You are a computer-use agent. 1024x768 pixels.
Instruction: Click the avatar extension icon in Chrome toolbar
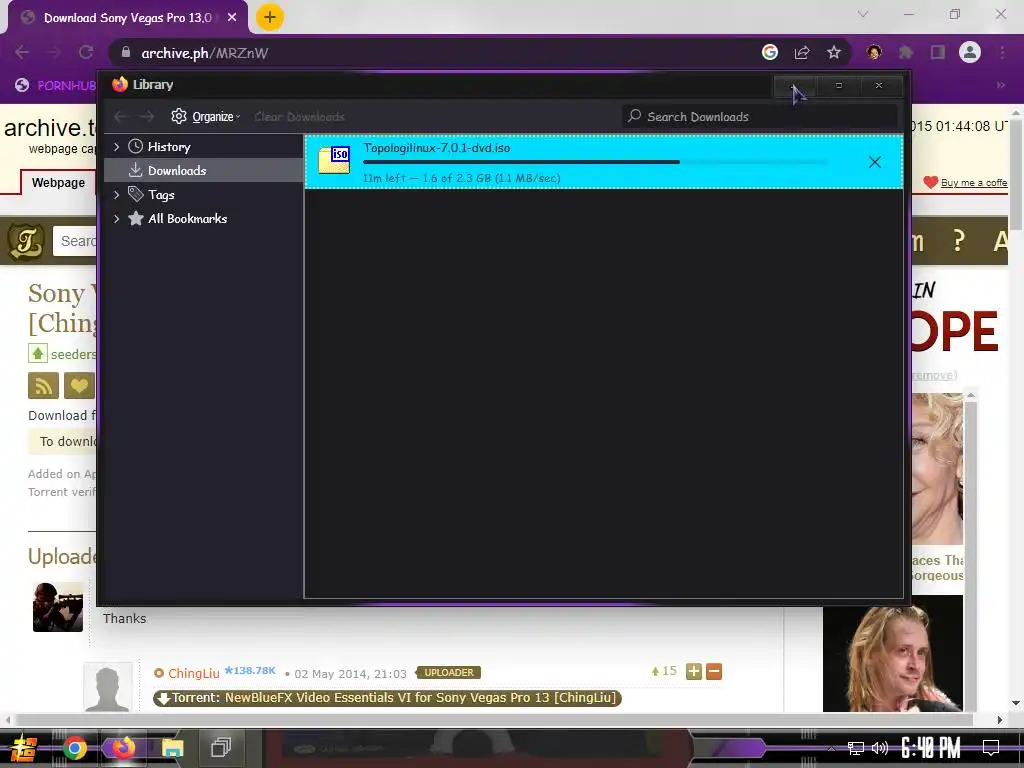(874, 52)
